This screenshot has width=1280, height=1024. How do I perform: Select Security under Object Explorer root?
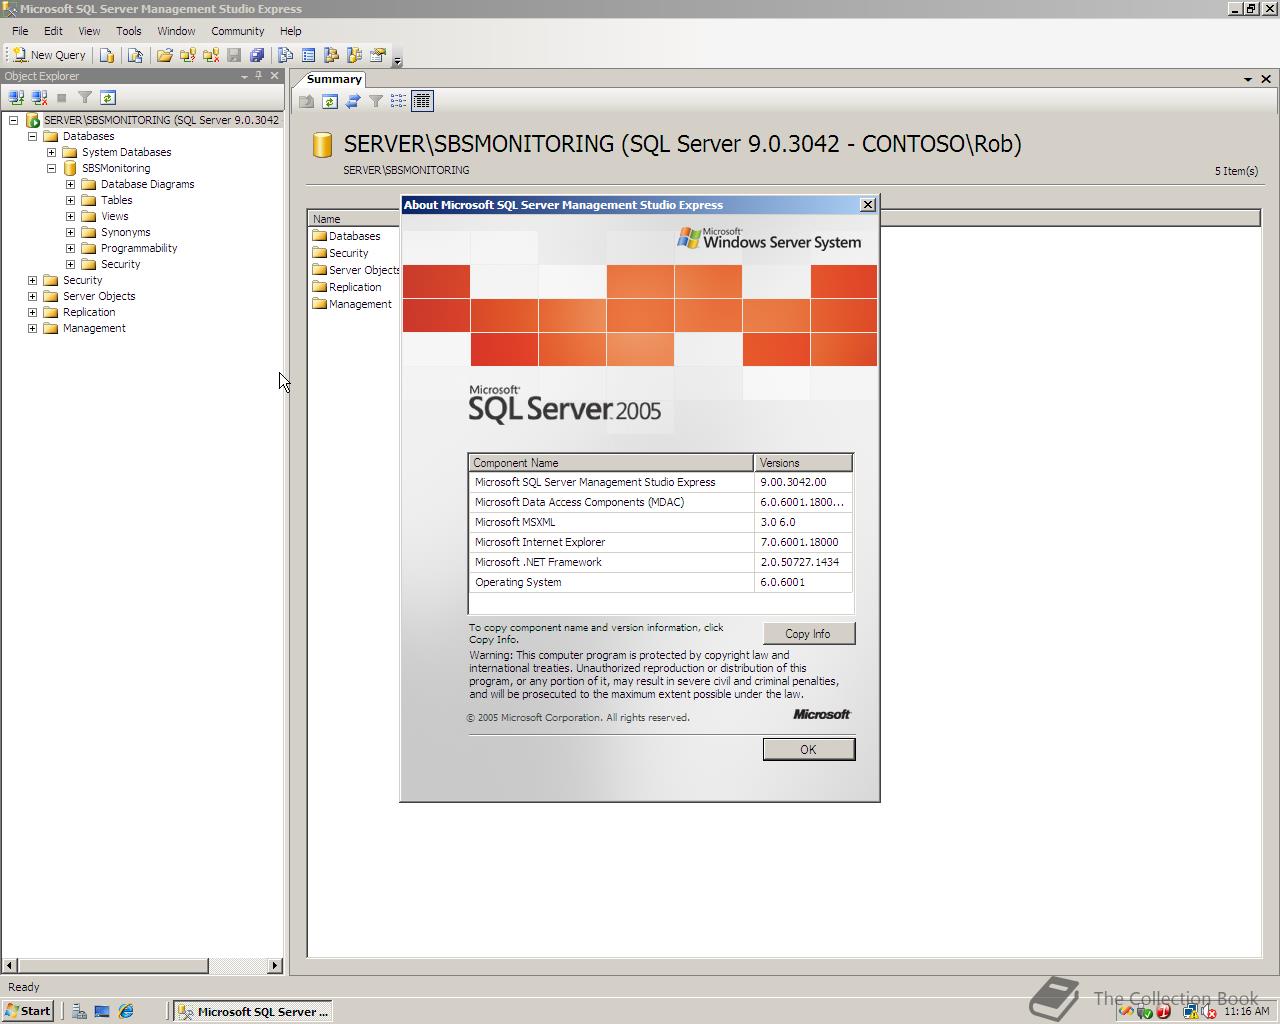point(82,280)
